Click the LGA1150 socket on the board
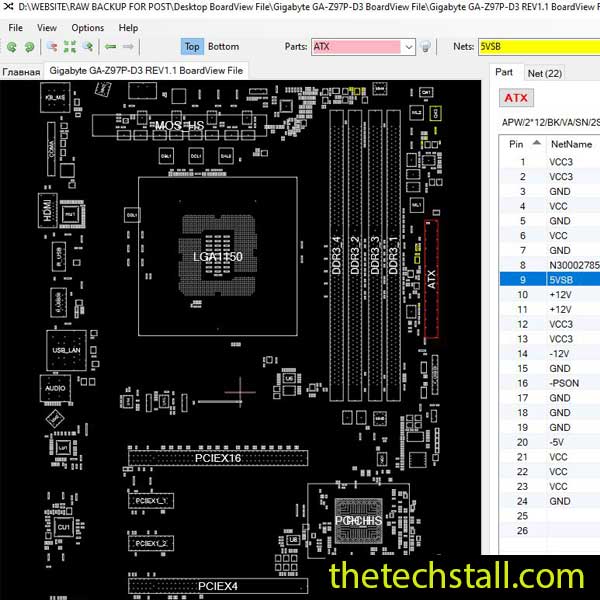600x600 pixels. [218, 257]
